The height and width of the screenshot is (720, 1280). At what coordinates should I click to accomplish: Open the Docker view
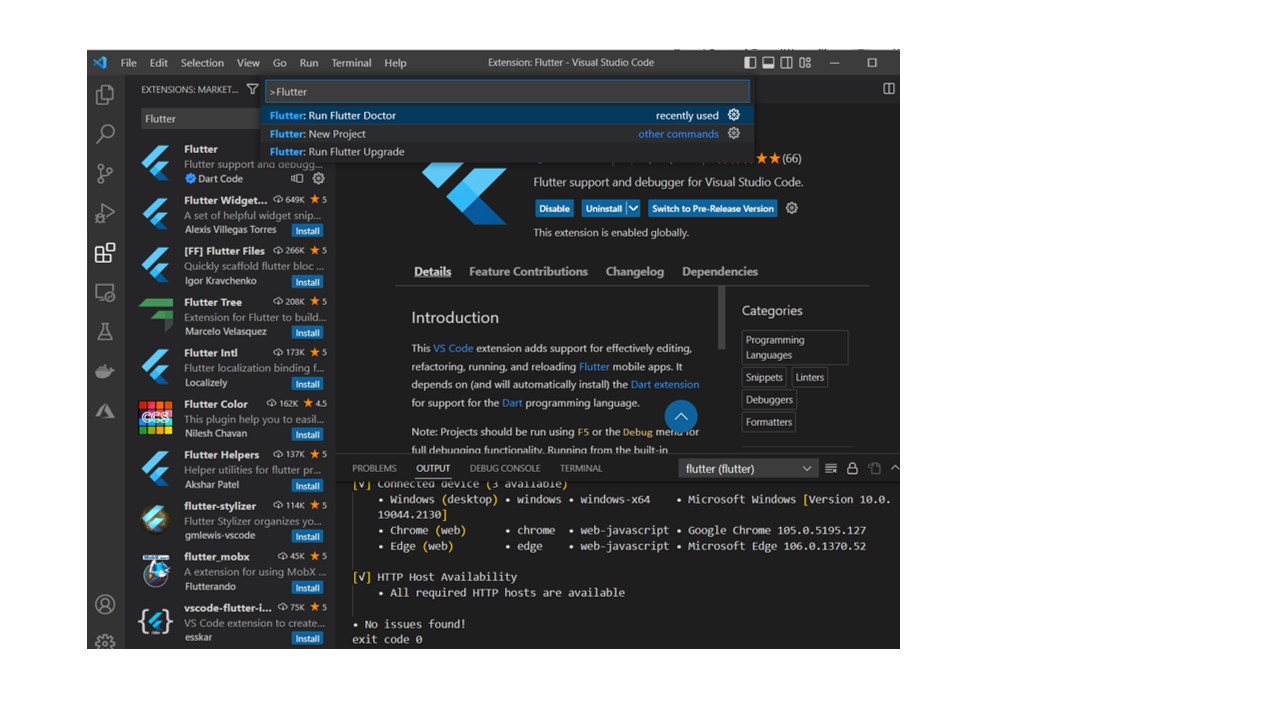click(105, 371)
